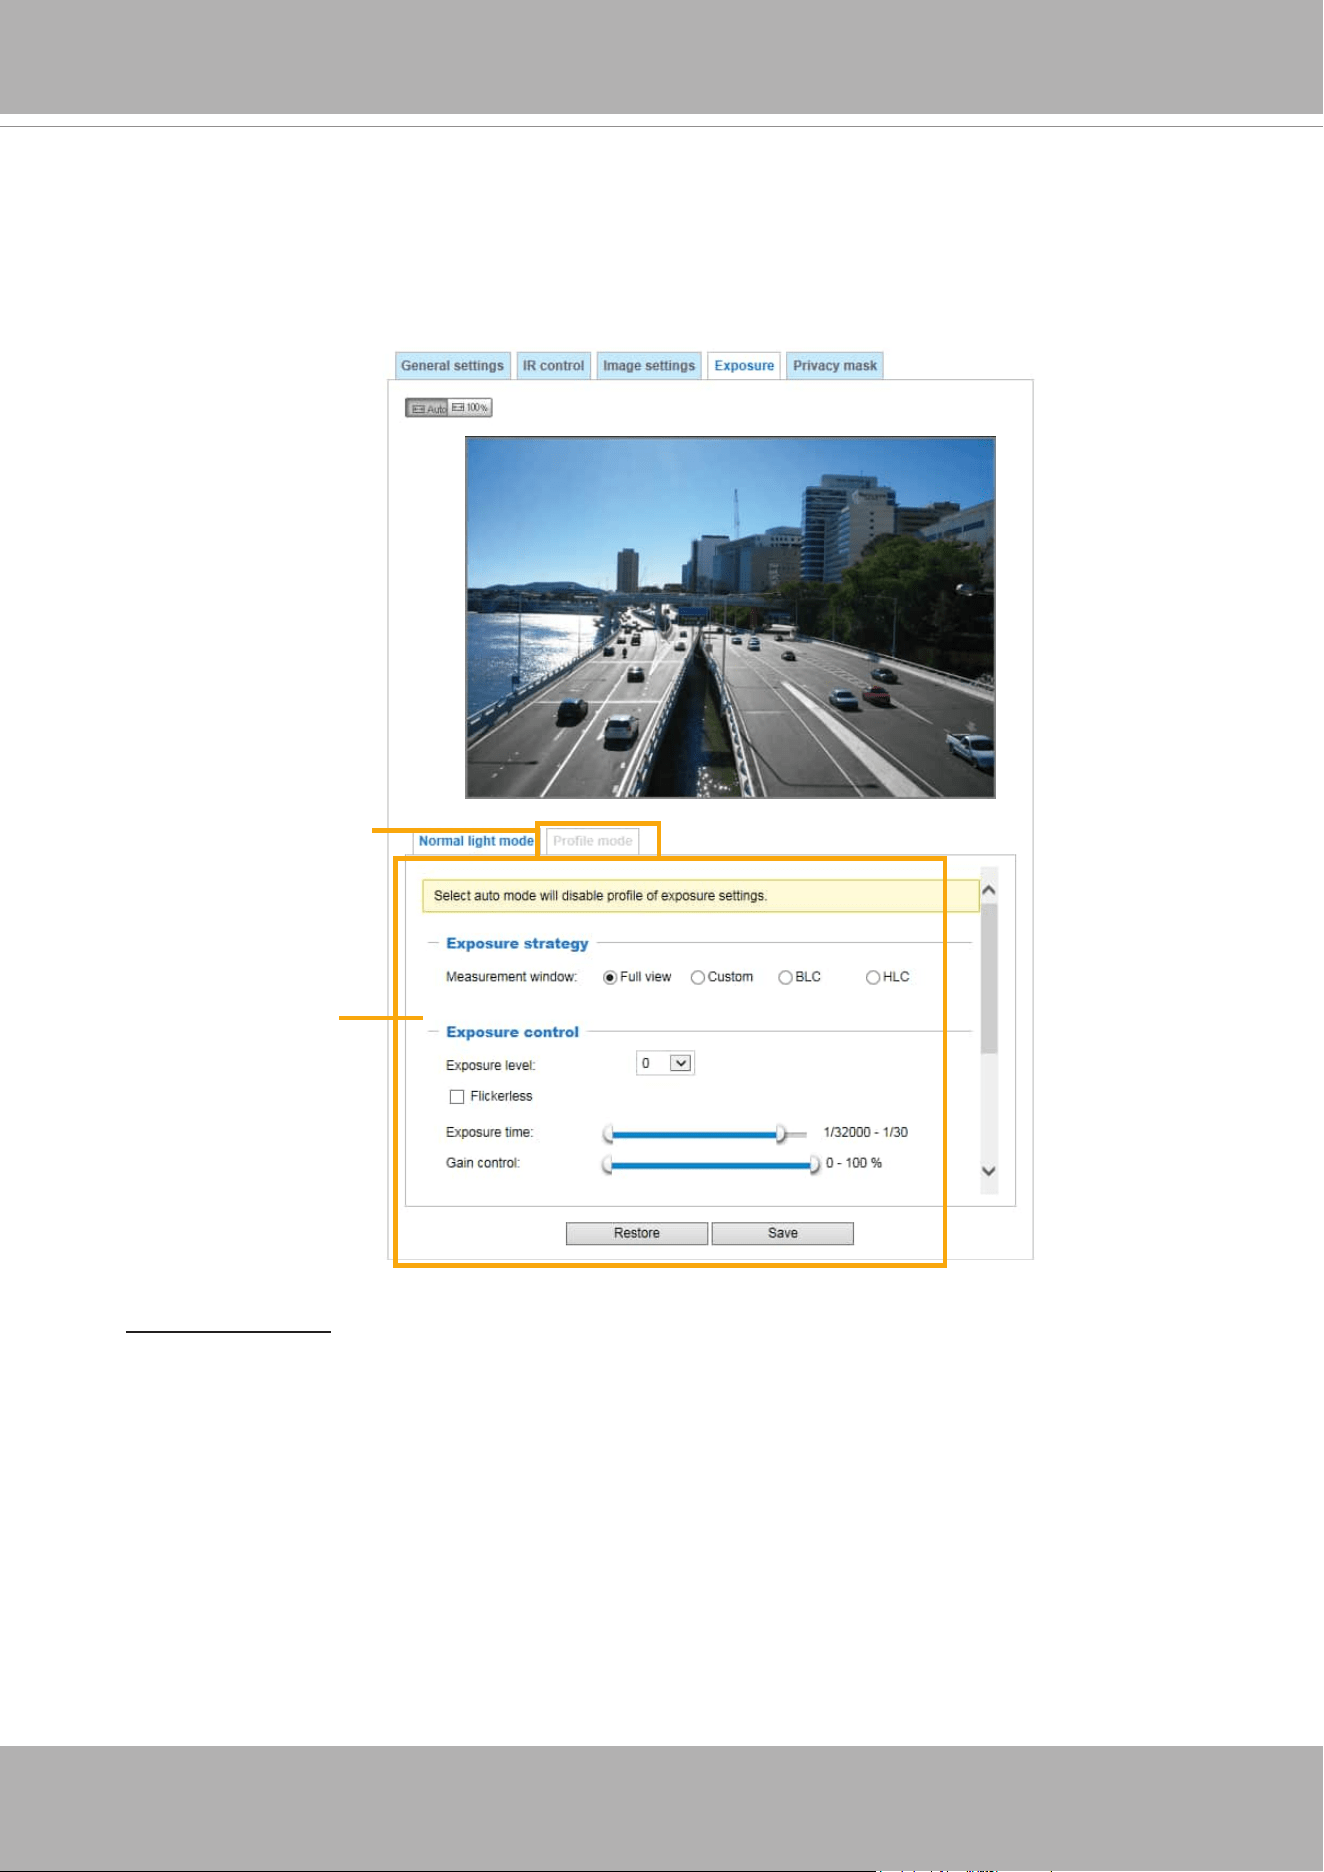Viewport: 1324px width, 1872px height.
Task: Switch to the Profile mode tab
Action: point(593,841)
